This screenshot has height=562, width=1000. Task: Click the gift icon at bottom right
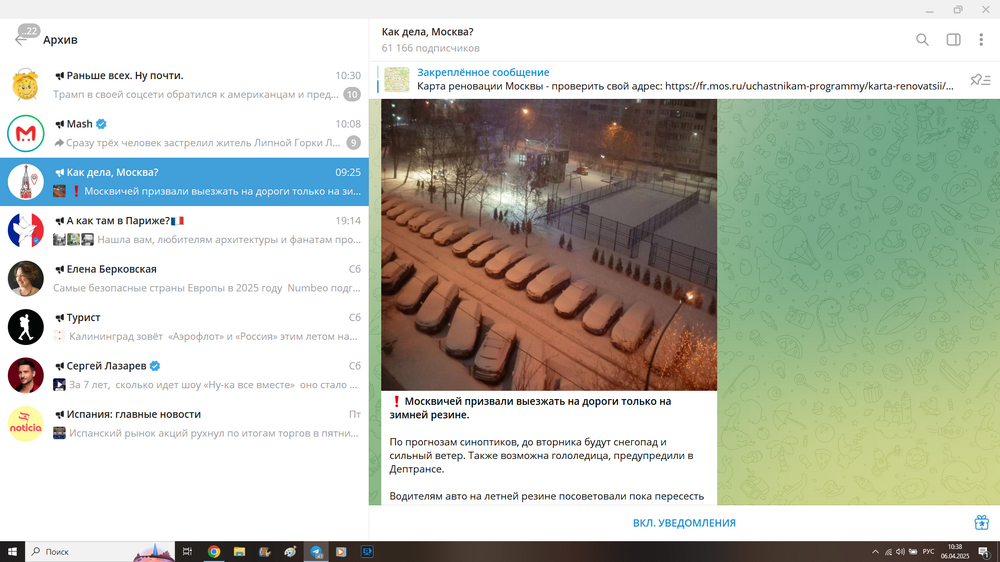tap(981, 523)
